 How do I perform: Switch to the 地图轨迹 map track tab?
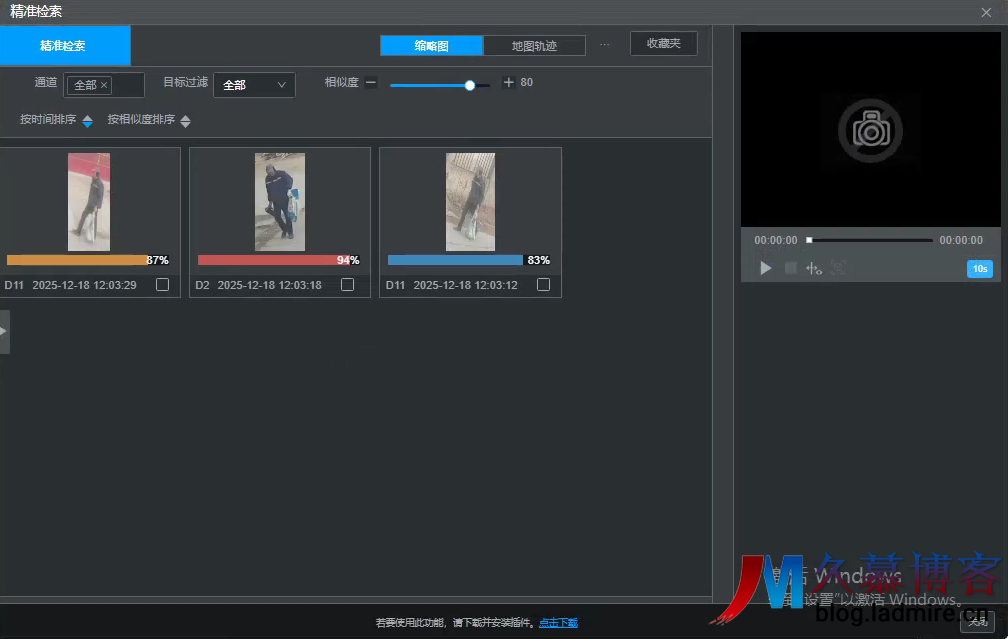[x=534, y=46]
